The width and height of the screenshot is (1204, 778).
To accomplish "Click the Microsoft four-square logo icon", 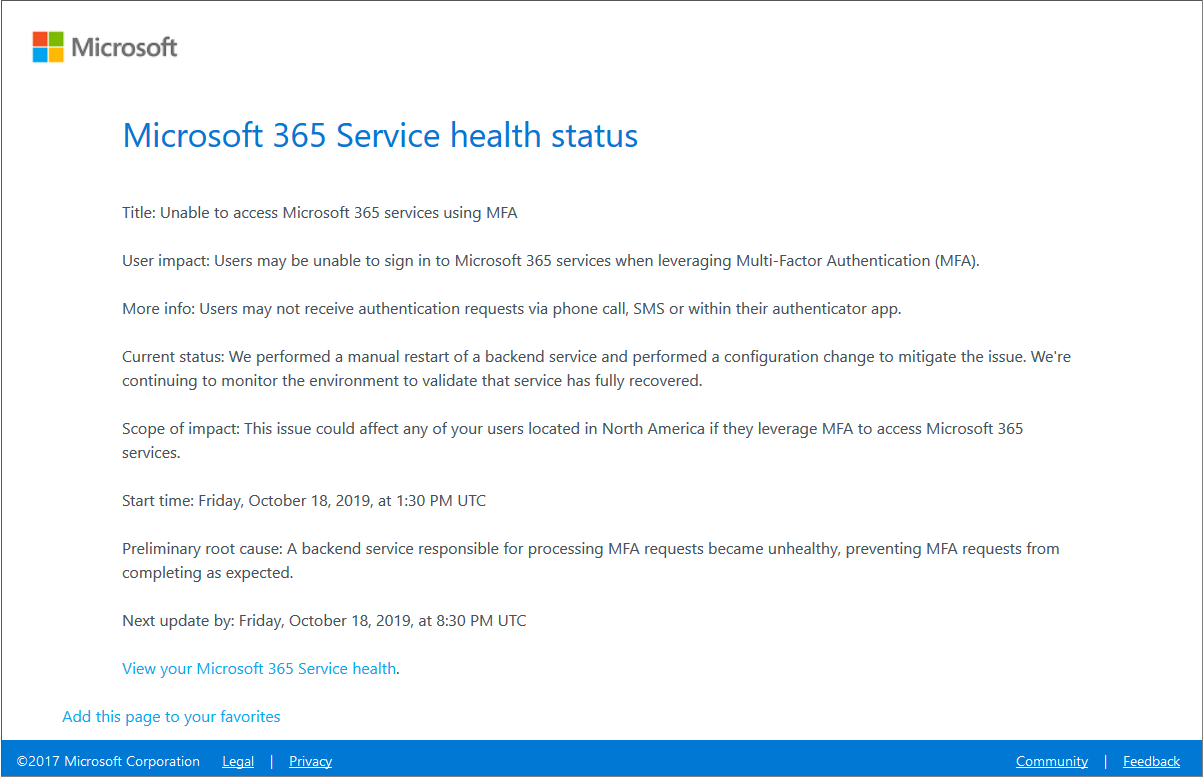I will click(48, 47).
